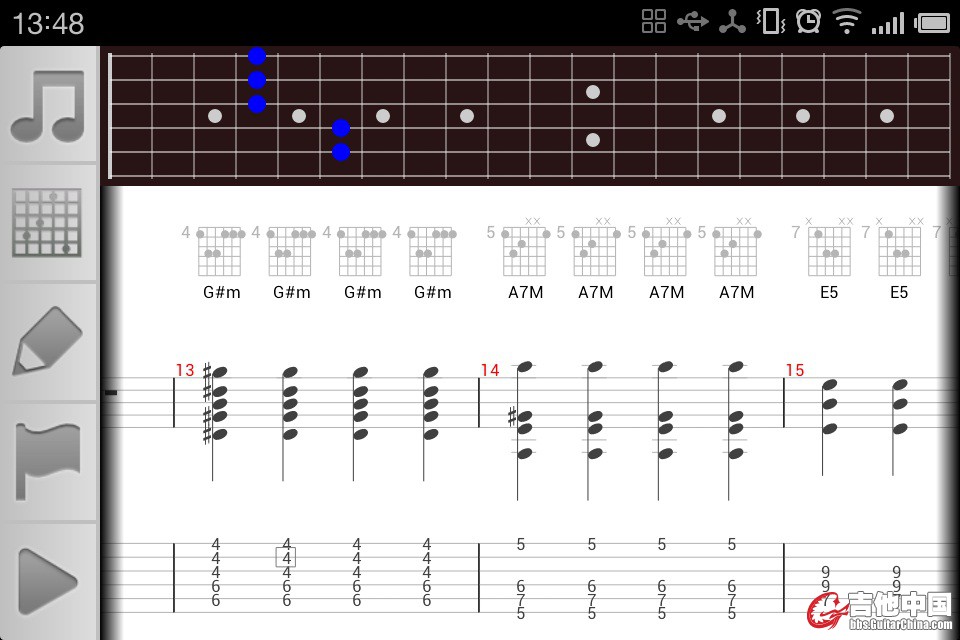The width and height of the screenshot is (960, 640).
Task: Tap the topmost blue dot on fretboard
Action: click(257, 56)
